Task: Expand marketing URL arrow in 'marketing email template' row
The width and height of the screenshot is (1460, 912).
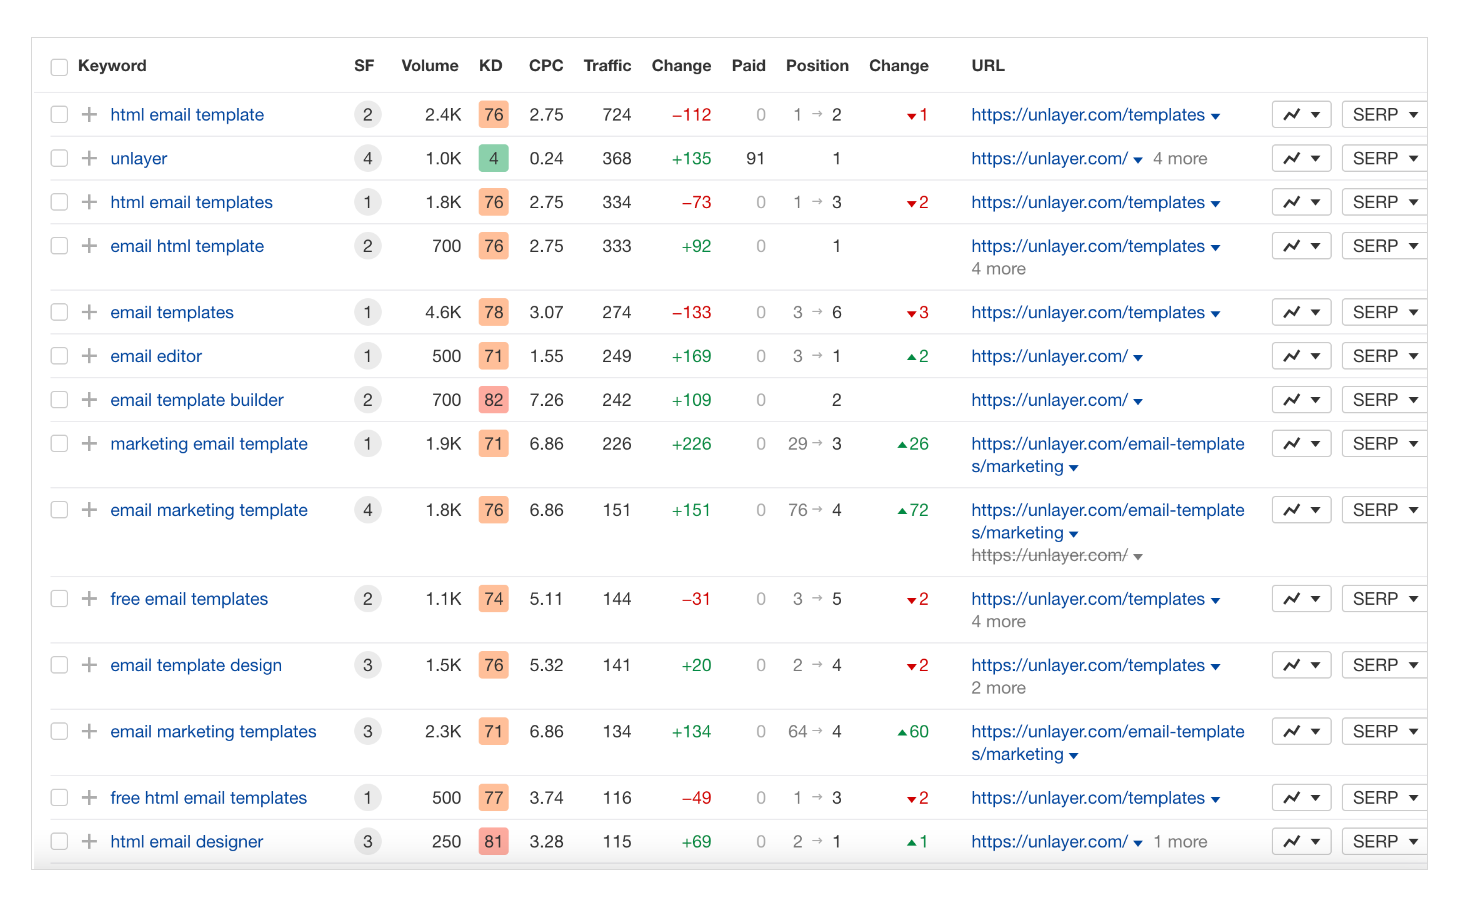Action: click(x=1074, y=468)
